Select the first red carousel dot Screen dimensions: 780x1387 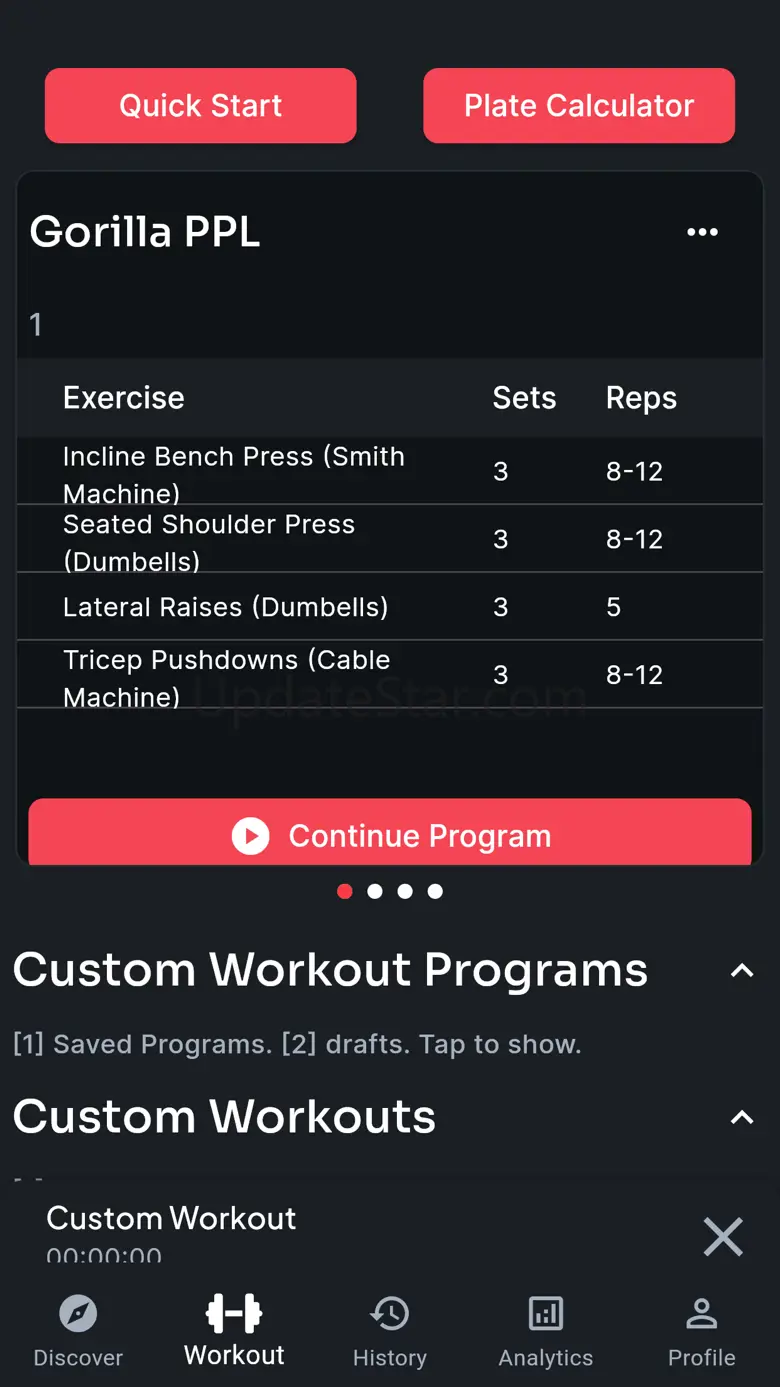tap(345, 891)
